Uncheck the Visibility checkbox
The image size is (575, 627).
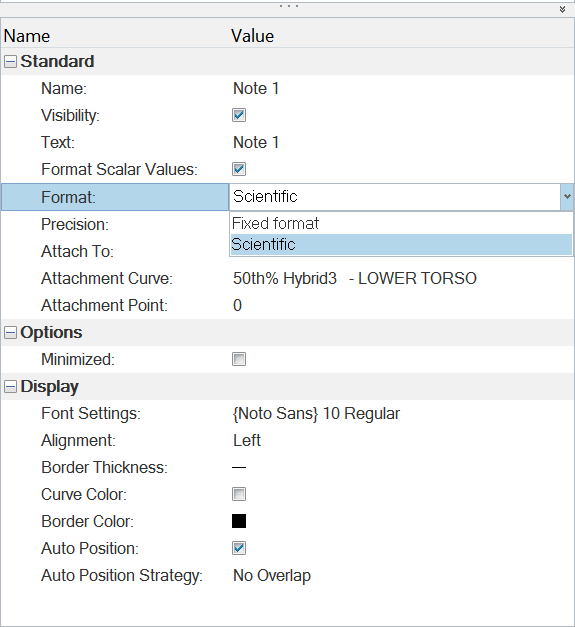click(x=239, y=115)
